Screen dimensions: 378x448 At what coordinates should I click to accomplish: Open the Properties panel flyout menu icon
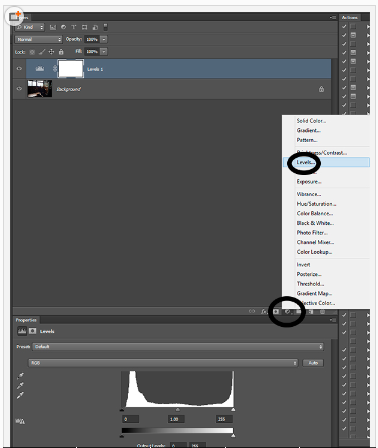(x=333, y=320)
